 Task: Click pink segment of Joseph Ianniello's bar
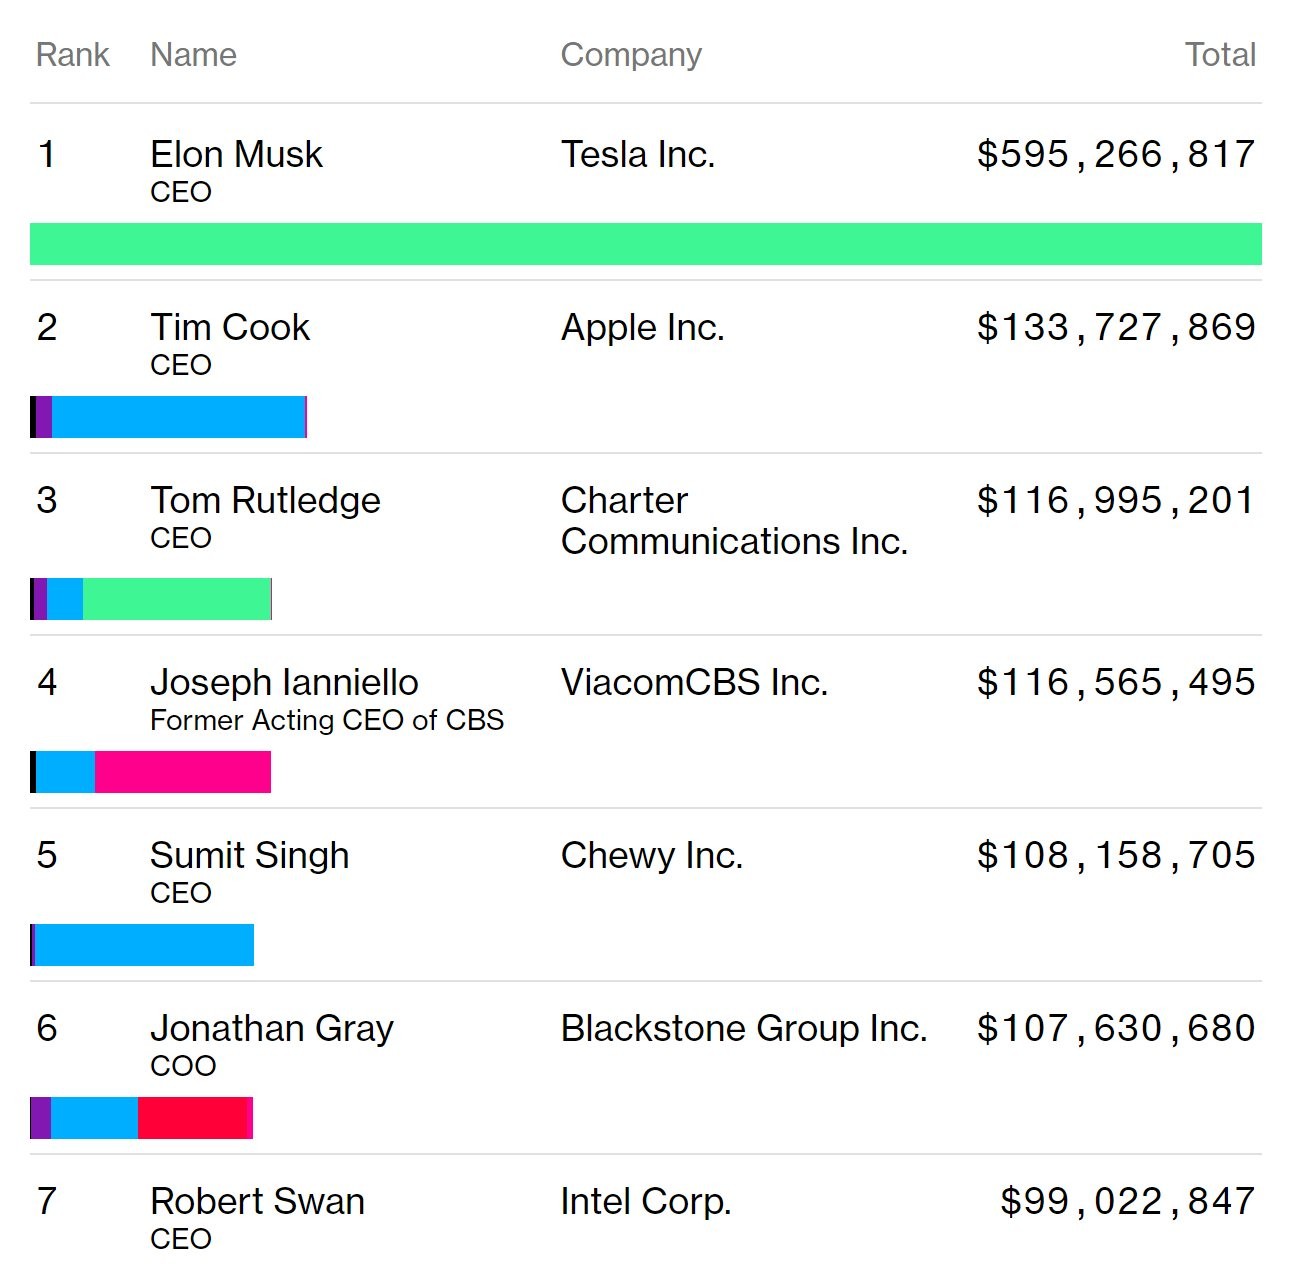(x=182, y=772)
